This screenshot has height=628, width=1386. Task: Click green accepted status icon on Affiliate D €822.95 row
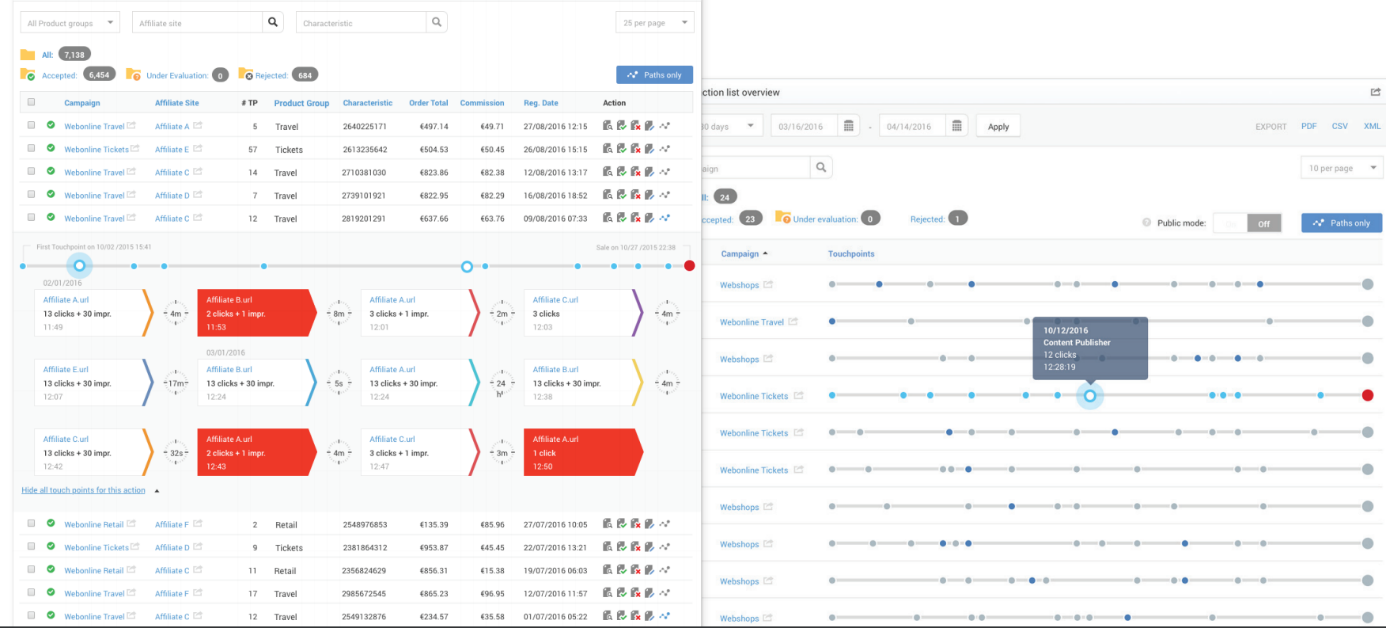50,194
